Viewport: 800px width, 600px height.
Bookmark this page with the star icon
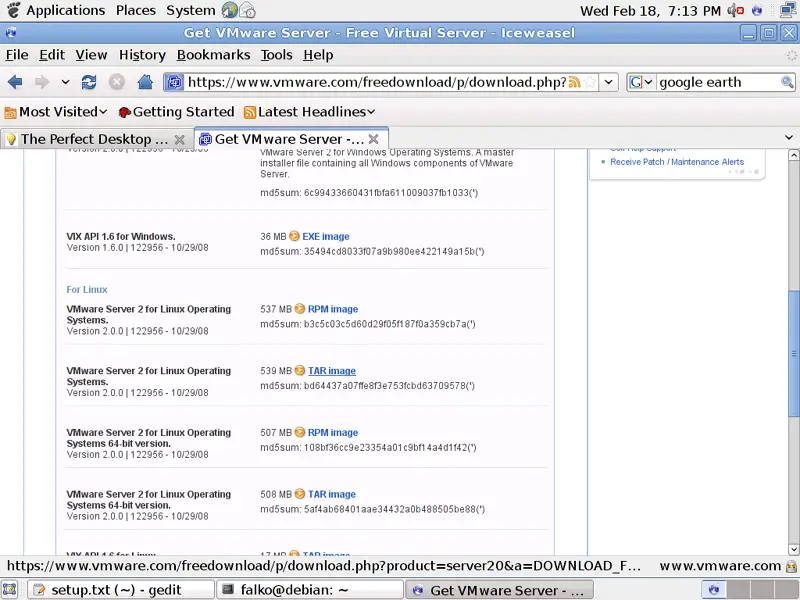pyautogui.click(x=590, y=82)
